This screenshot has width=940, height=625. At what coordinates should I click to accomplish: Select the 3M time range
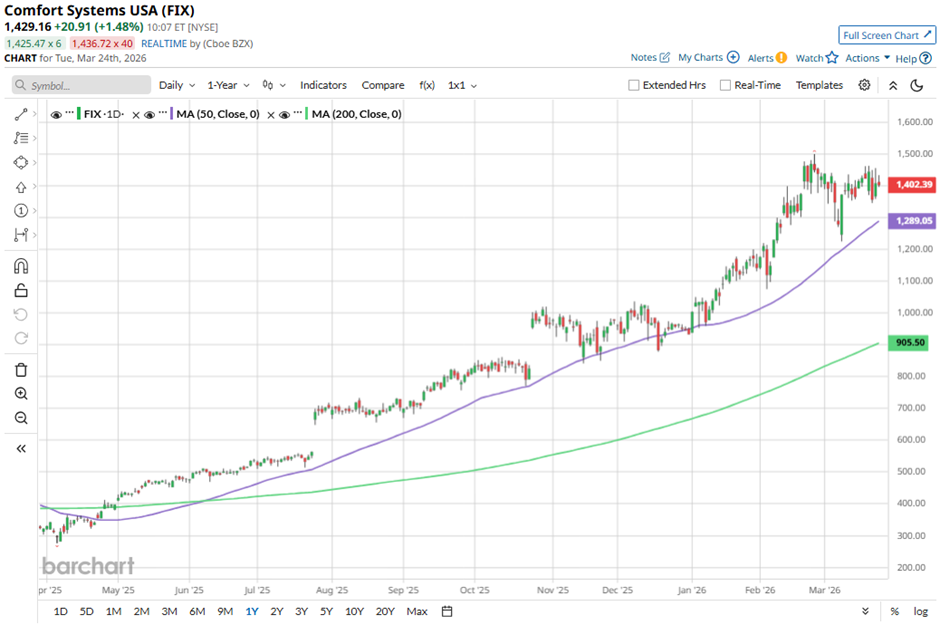click(169, 611)
